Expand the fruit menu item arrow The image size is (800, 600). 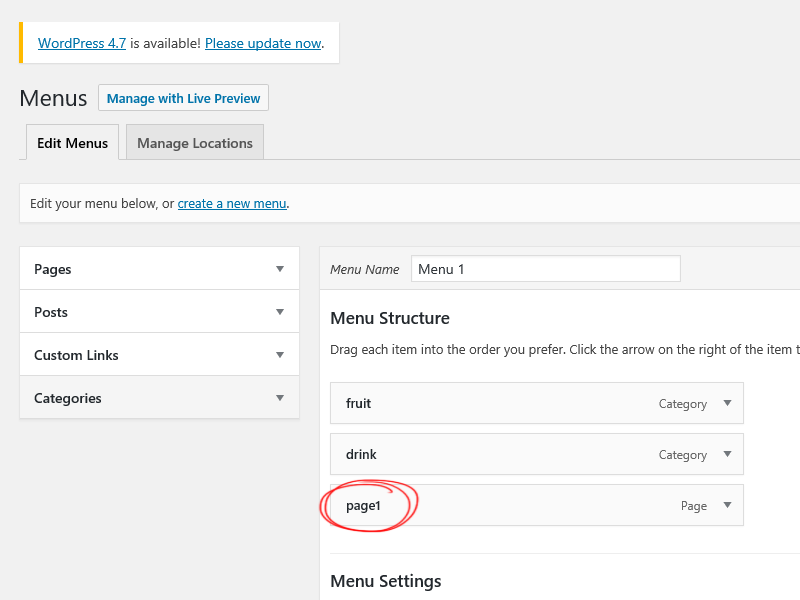(728, 403)
